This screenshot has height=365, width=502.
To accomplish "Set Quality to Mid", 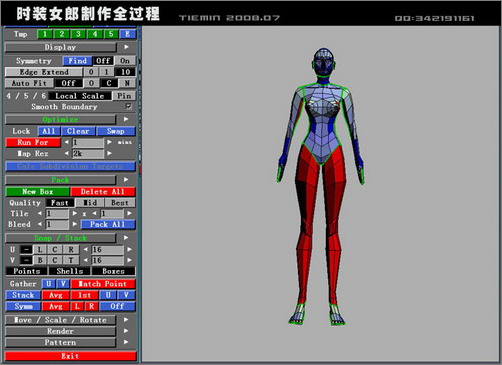I will (x=90, y=203).
